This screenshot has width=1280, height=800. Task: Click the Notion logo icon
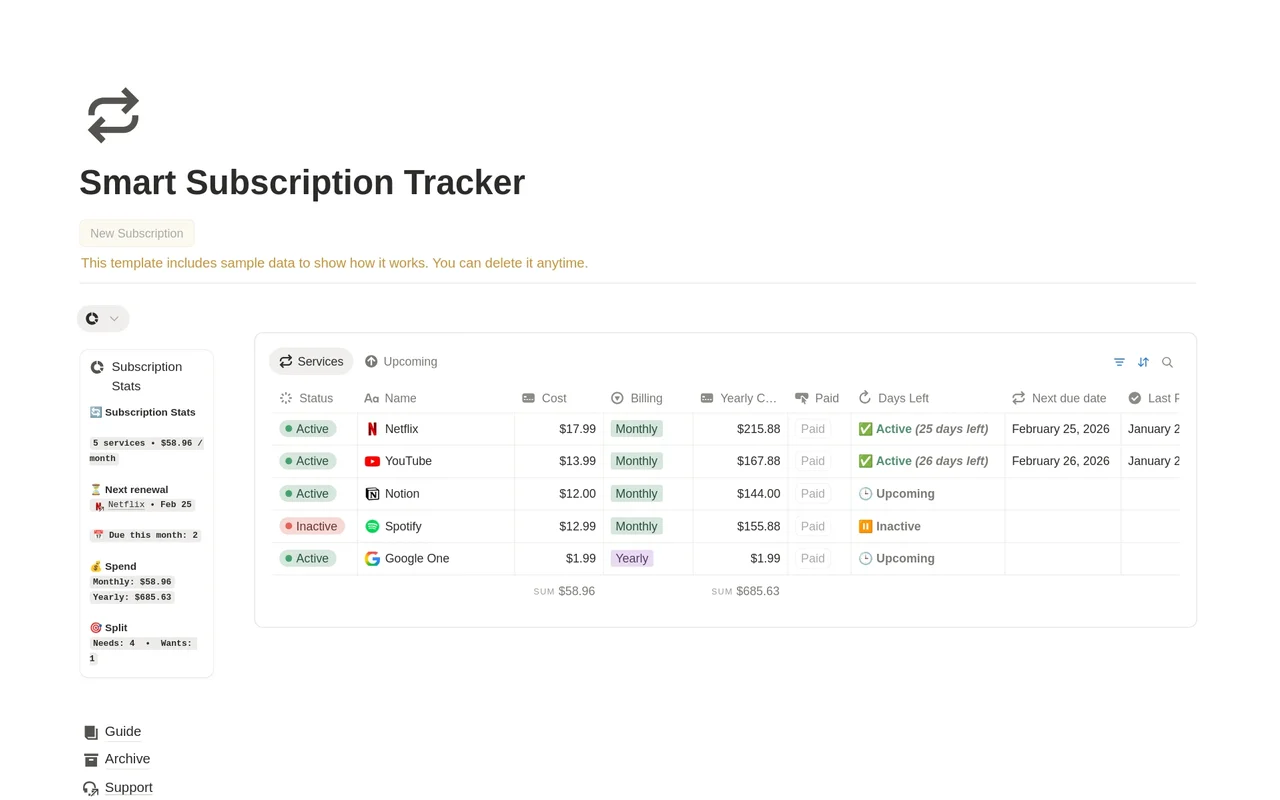372,494
